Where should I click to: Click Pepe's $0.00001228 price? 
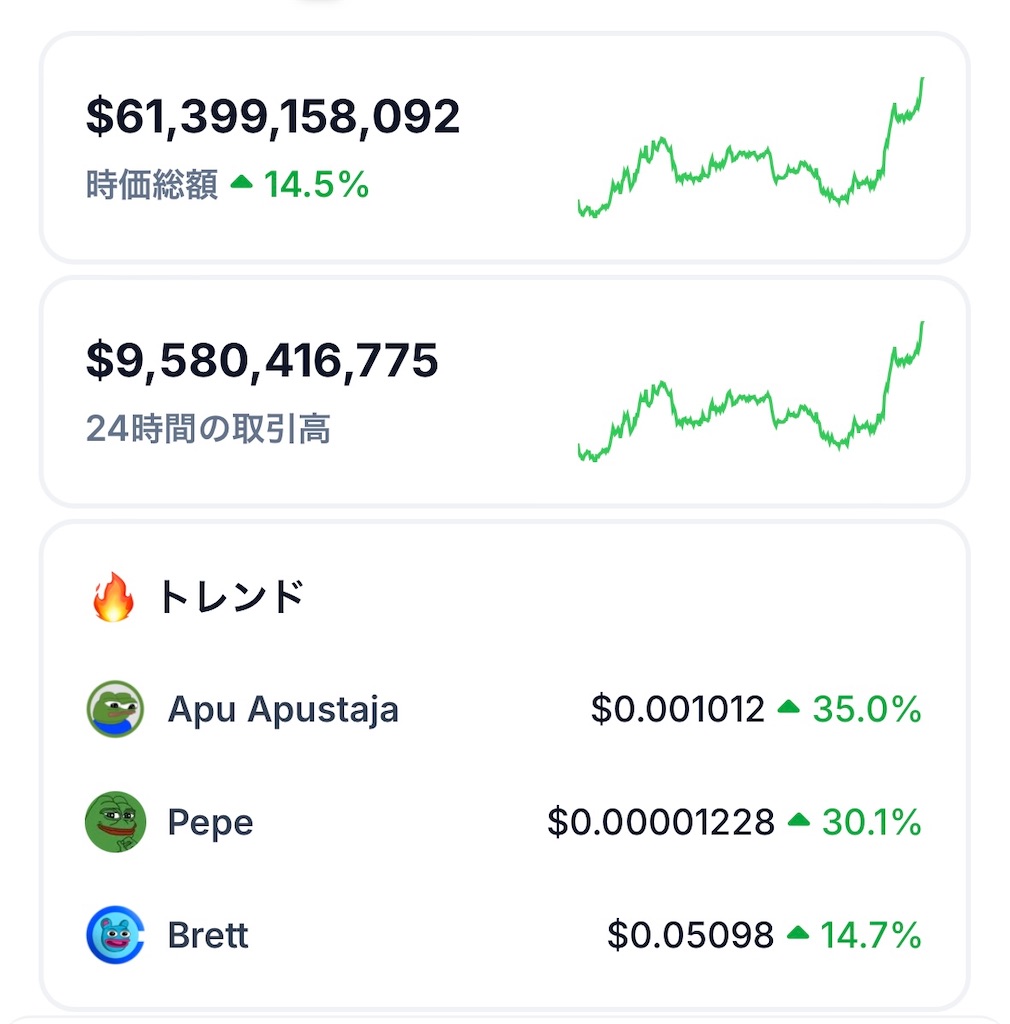tap(661, 822)
